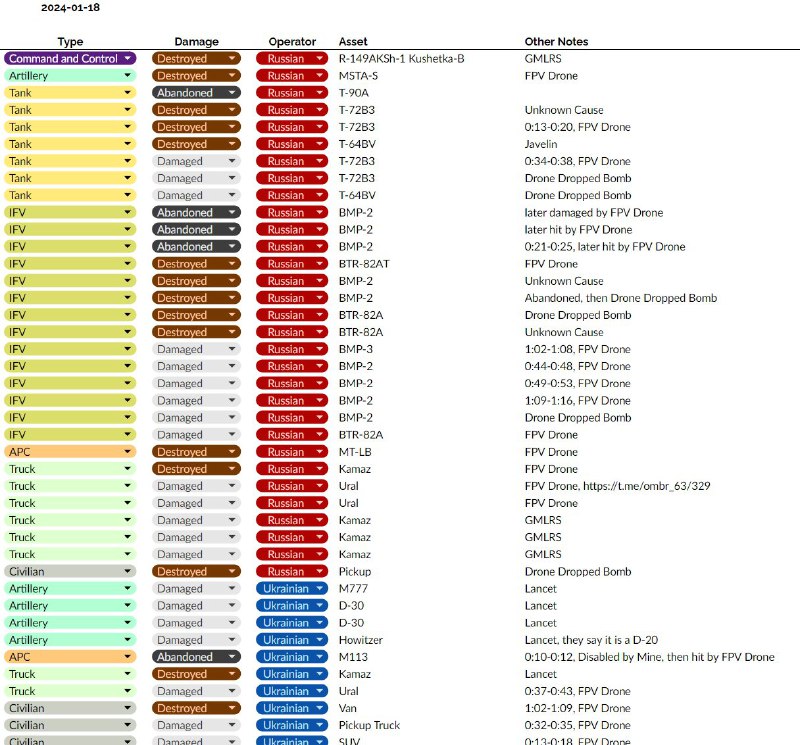This screenshot has height=745, width=800.
Task: Click the arrow on Civilian type for Pickup row
Action: pyautogui.click(x=128, y=572)
